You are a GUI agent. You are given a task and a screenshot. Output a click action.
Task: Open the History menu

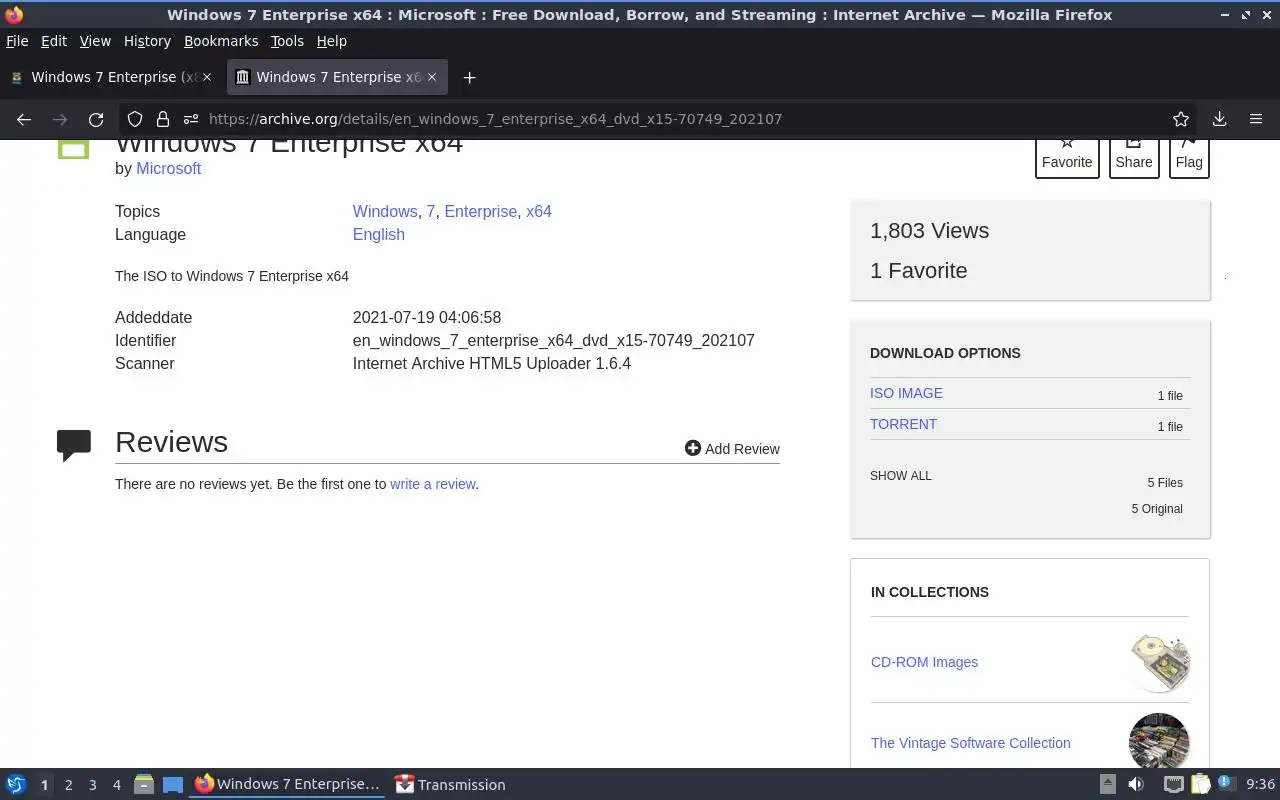pos(147,41)
